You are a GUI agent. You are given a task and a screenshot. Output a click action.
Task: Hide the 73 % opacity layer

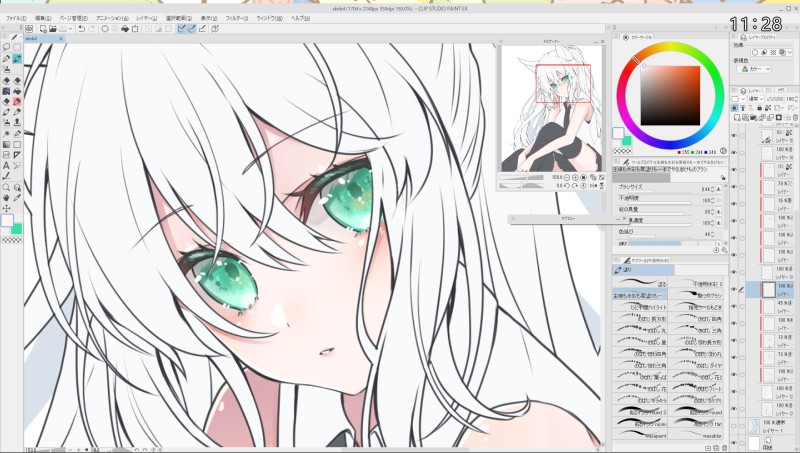(x=734, y=357)
